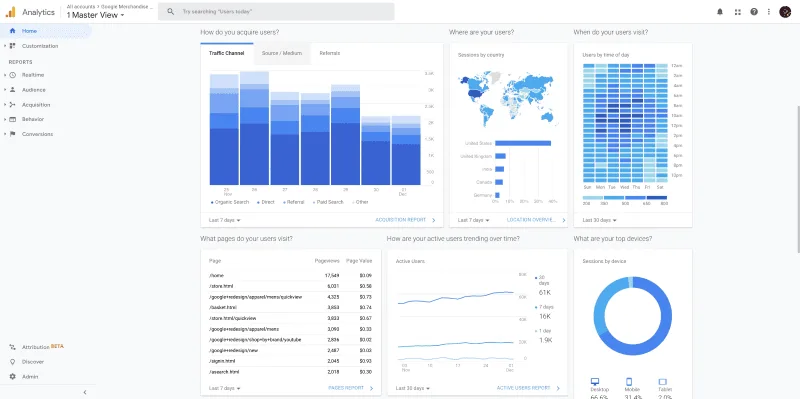800x399 pixels.
Task: Click the Google Analytics logo
Action: [x=11, y=12]
